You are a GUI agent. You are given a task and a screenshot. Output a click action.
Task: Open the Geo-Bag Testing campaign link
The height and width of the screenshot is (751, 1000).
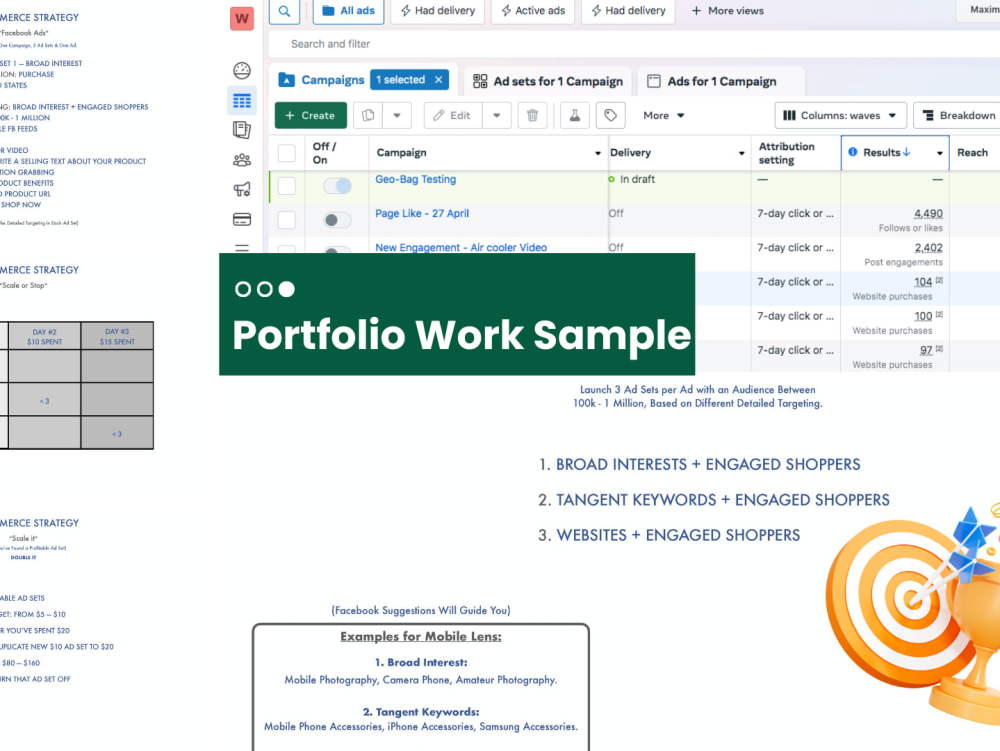click(x=415, y=179)
